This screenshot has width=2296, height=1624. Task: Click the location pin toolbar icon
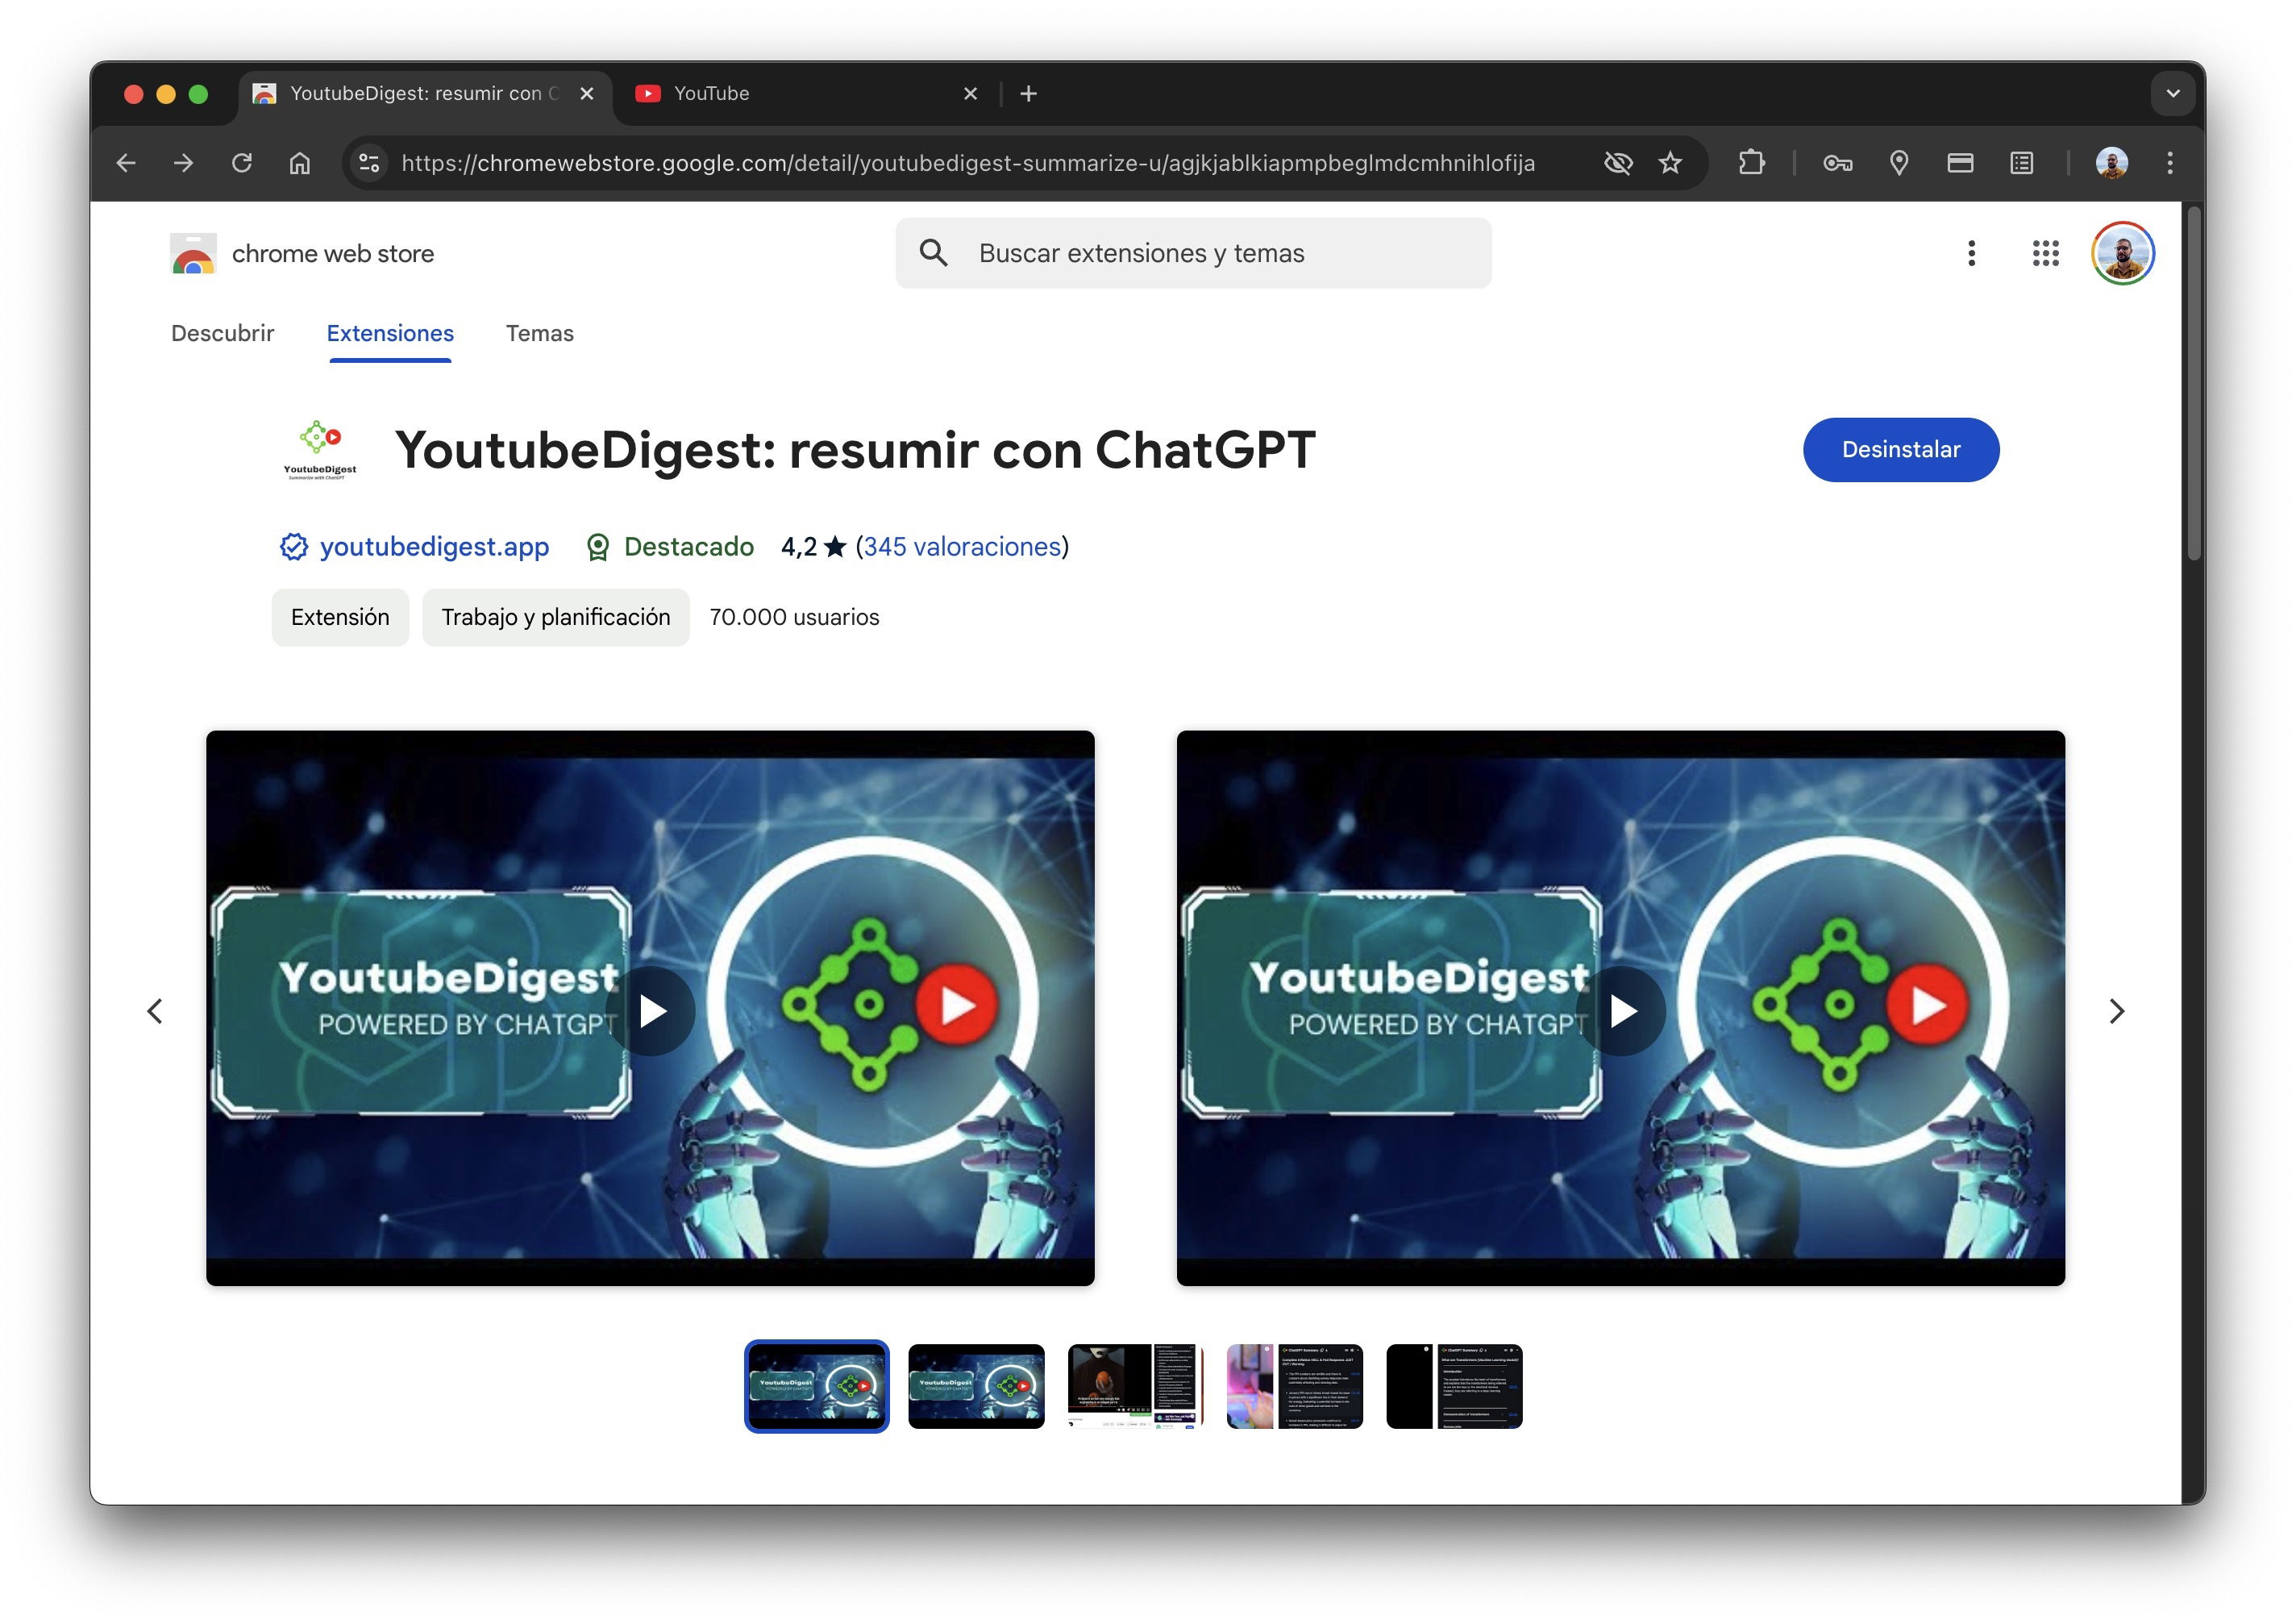[x=1899, y=163]
